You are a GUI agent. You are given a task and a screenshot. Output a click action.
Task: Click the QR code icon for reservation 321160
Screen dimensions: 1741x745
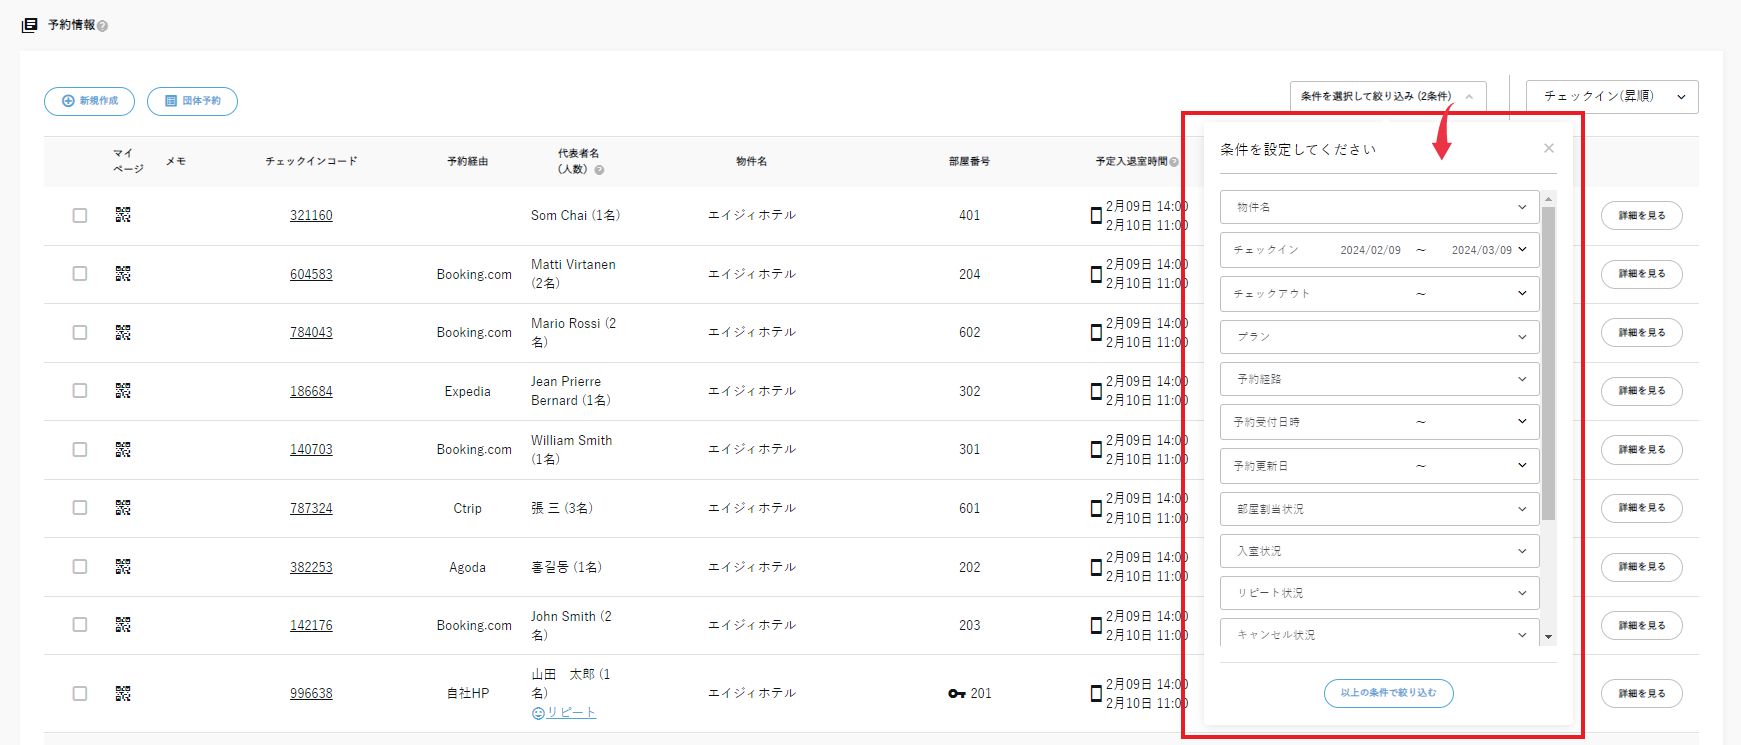123,215
